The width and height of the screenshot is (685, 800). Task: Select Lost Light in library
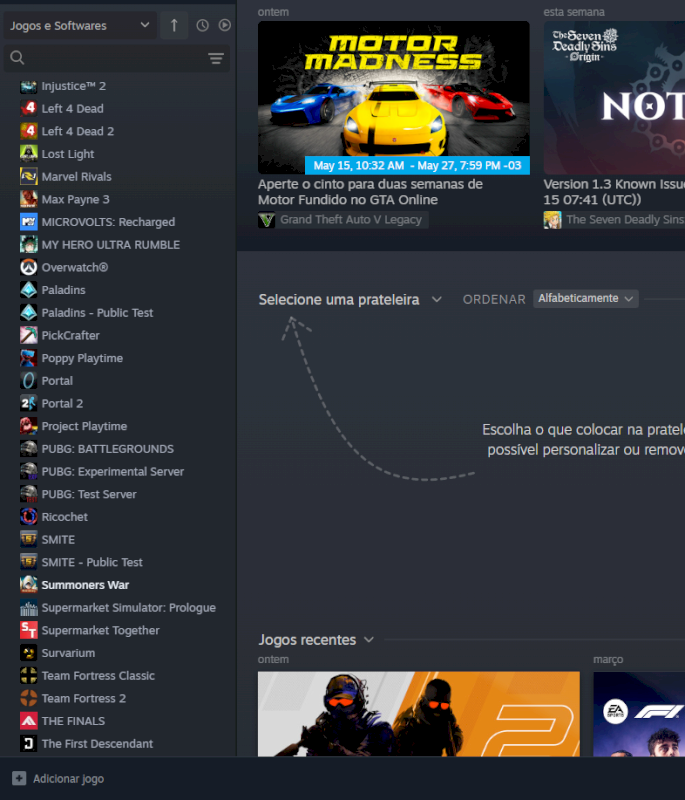tap(68, 154)
